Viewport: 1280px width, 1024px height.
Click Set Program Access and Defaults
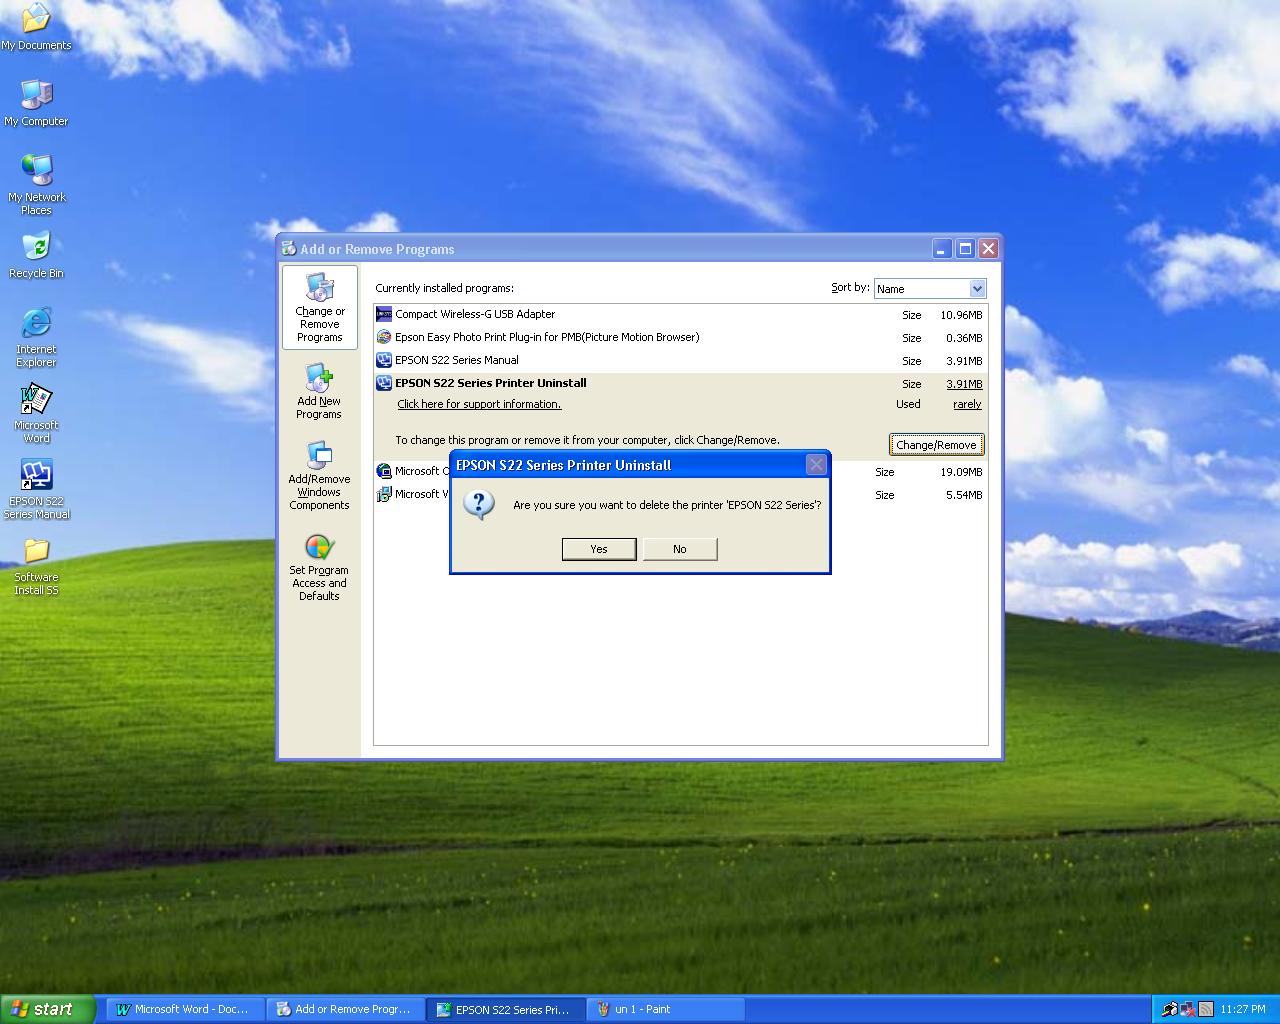[319, 563]
